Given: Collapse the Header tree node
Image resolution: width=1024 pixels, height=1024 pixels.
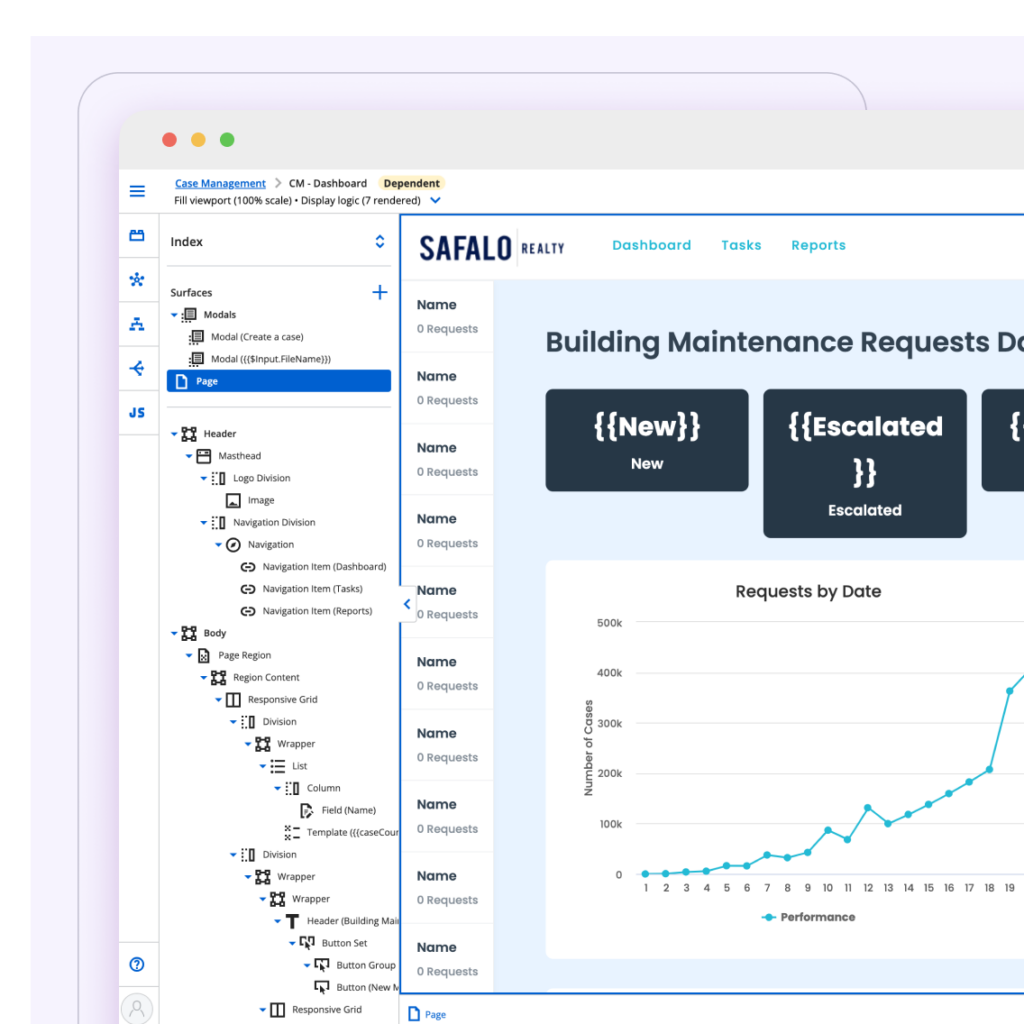Looking at the screenshot, I should pyautogui.click(x=174, y=434).
